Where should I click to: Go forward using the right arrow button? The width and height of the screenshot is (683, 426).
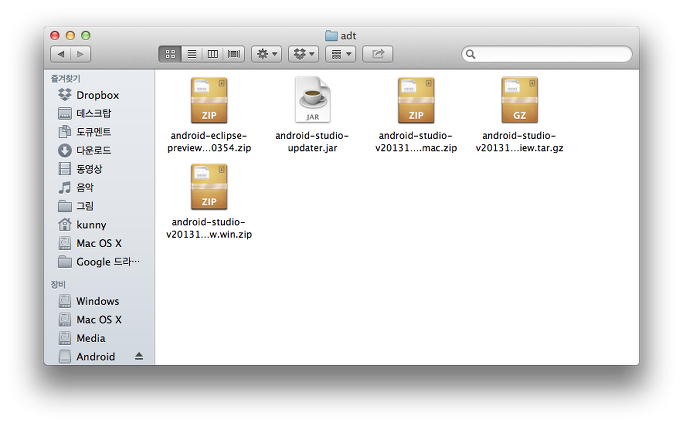(x=81, y=54)
